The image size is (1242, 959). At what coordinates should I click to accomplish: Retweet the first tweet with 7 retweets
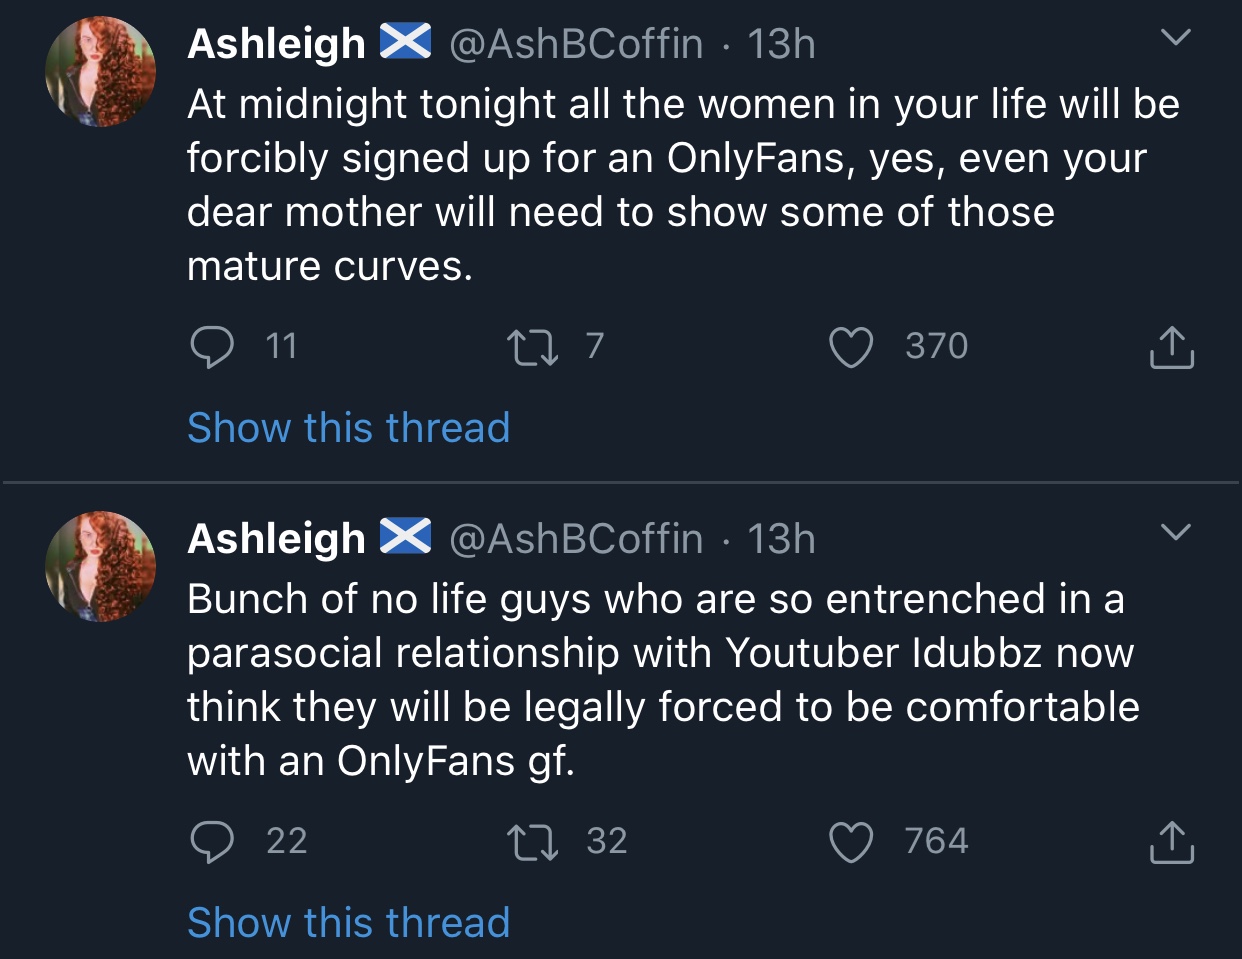pos(533,347)
